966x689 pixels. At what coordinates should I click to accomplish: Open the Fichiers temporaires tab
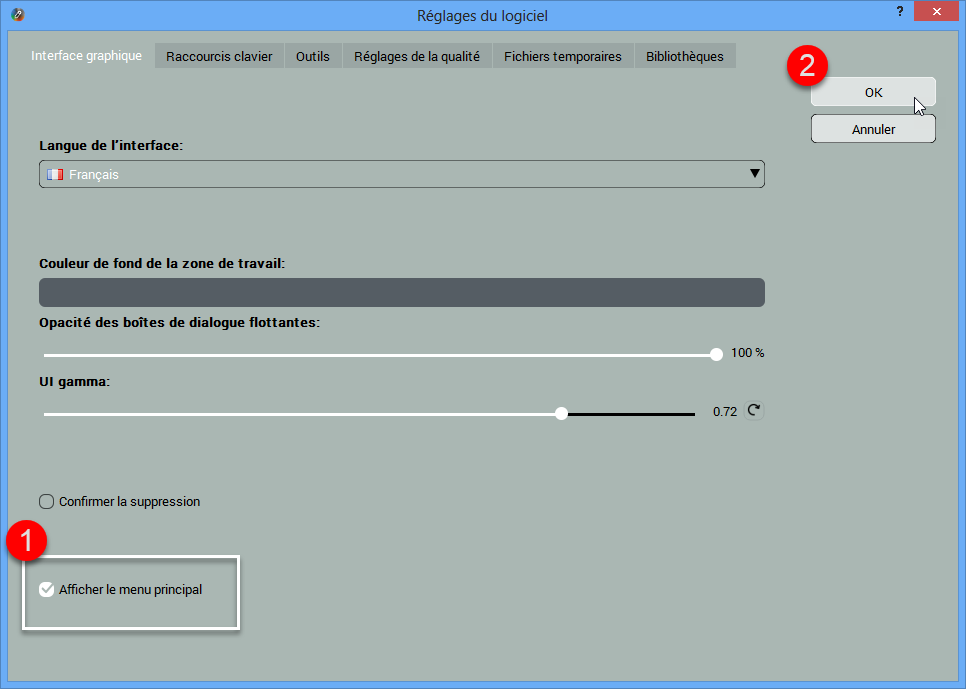[x=563, y=56]
